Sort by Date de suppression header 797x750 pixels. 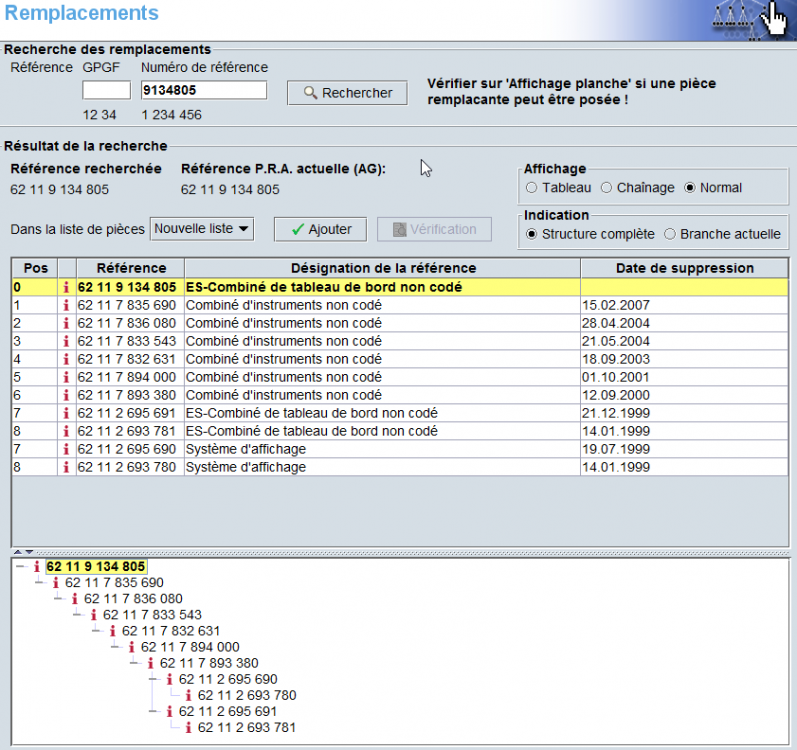684,268
